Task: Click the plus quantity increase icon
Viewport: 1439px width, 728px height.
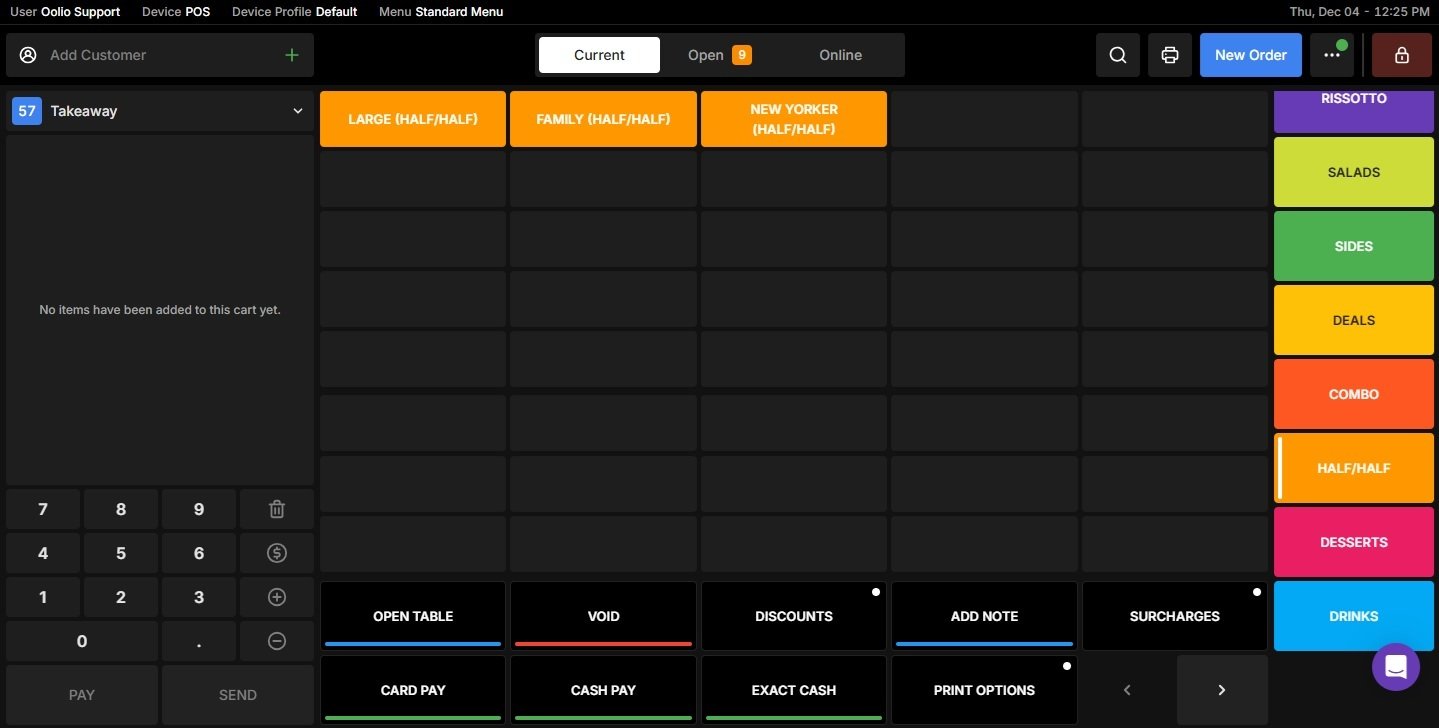Action: [277, 597]
